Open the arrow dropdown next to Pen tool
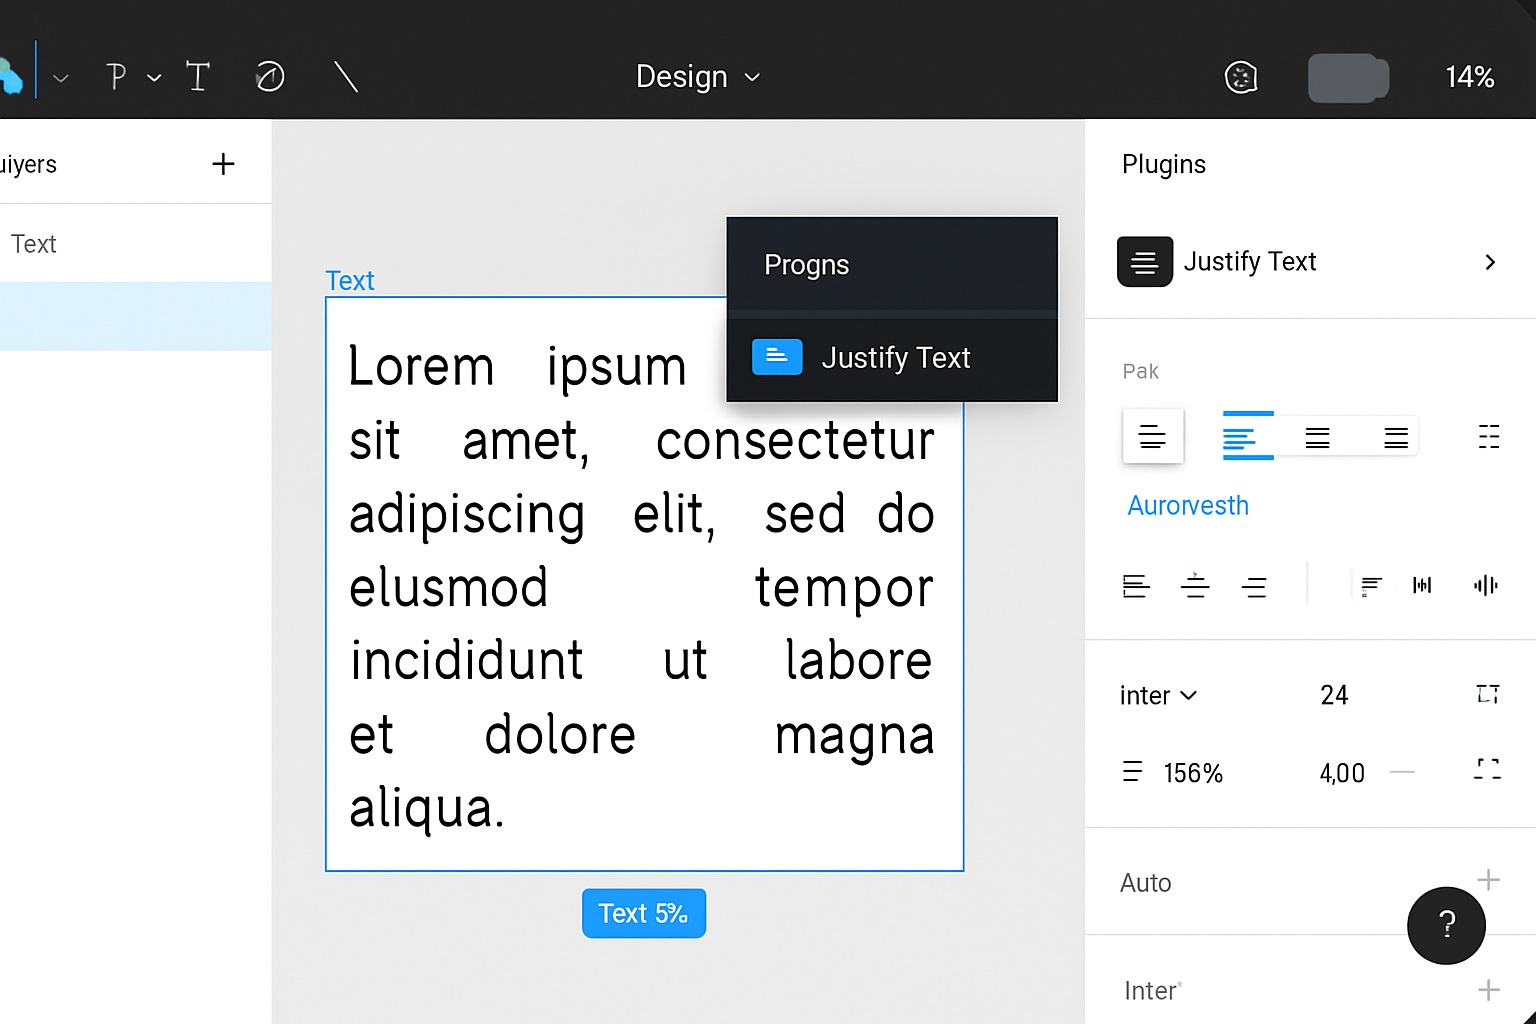Screen dimensions: 1536x1024 click(154, 77)
